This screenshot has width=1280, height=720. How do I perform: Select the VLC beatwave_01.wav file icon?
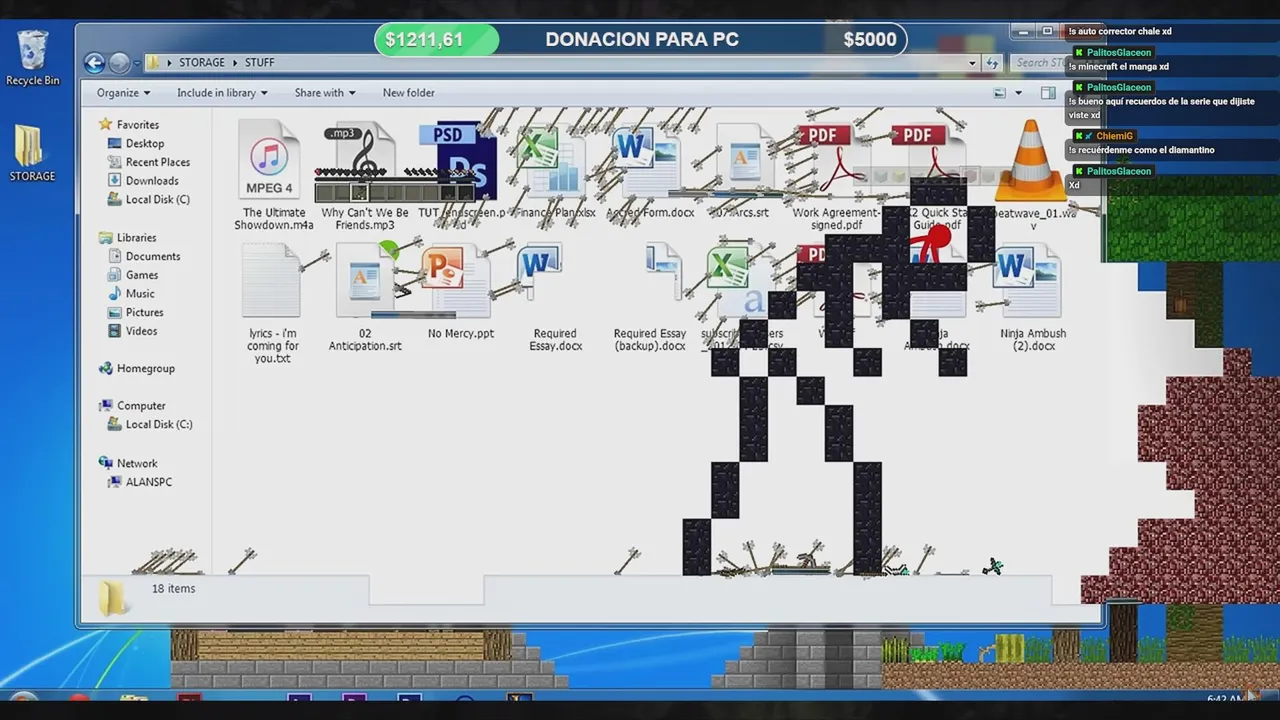pos(1032,161)
